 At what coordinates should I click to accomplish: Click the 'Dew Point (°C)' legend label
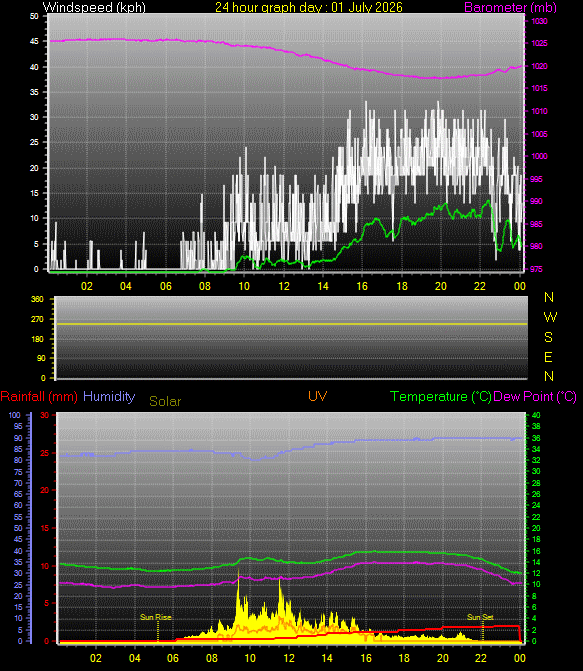click(x=535, y=397)
